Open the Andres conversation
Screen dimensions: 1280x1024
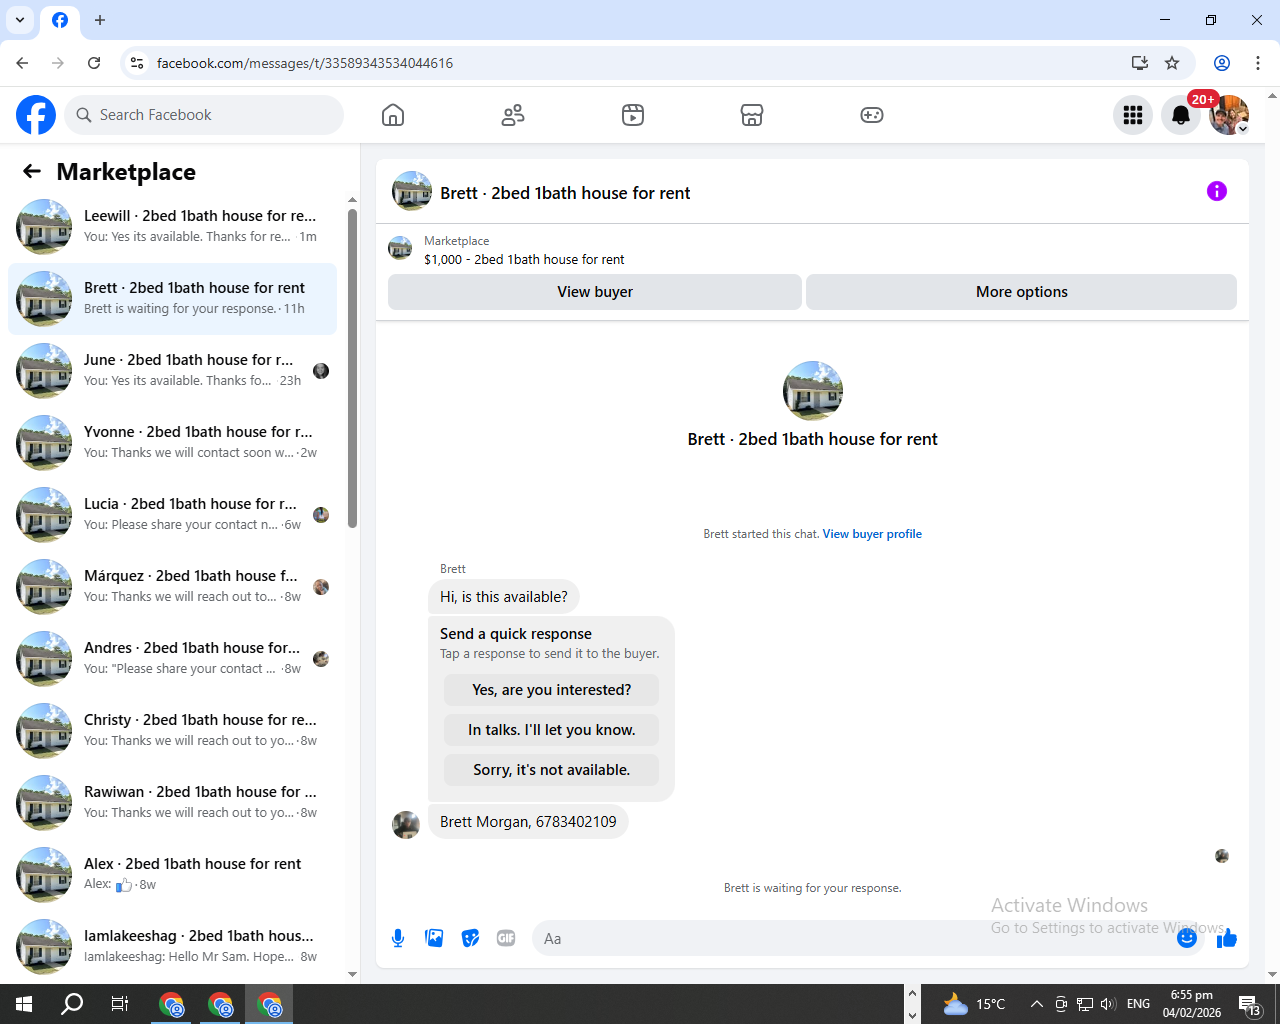pos(172,658)
